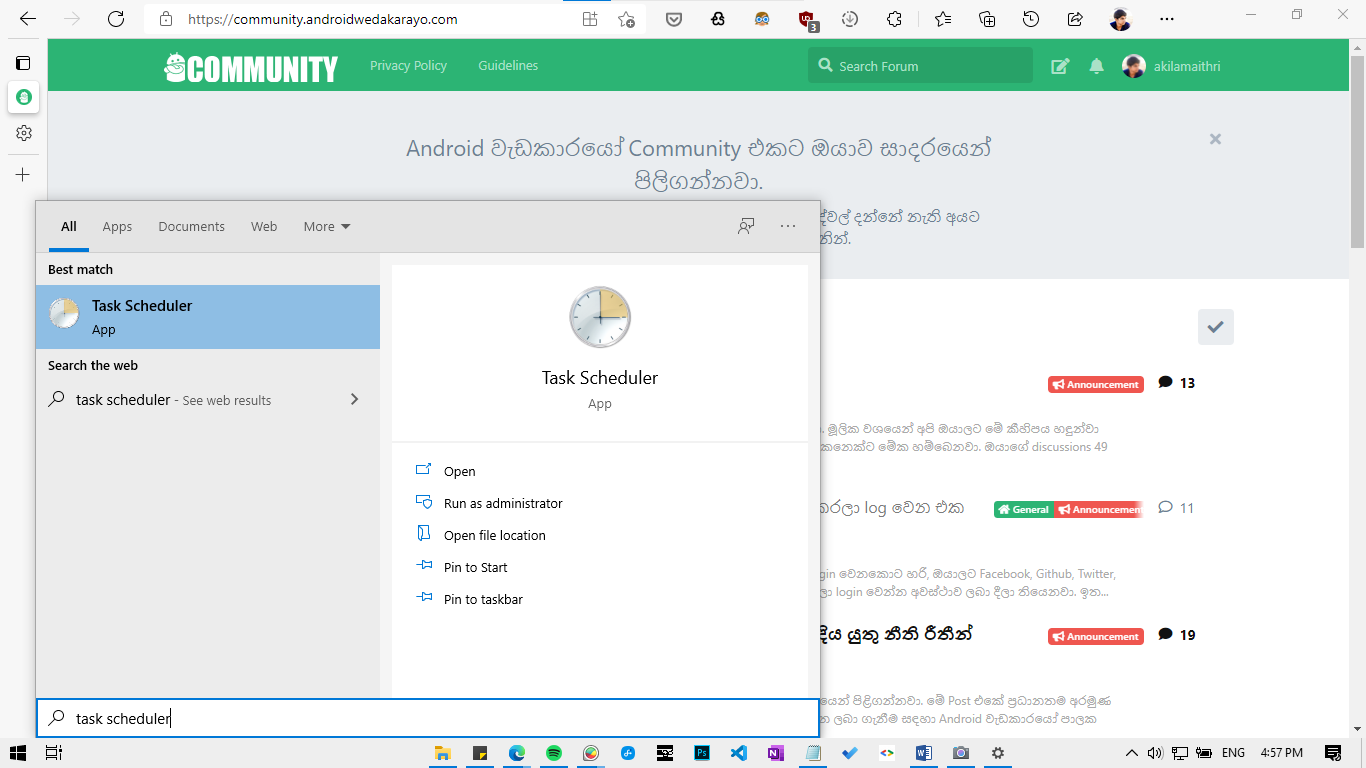
Task: Show hidden system tray icons
Action: point(1132,753)
